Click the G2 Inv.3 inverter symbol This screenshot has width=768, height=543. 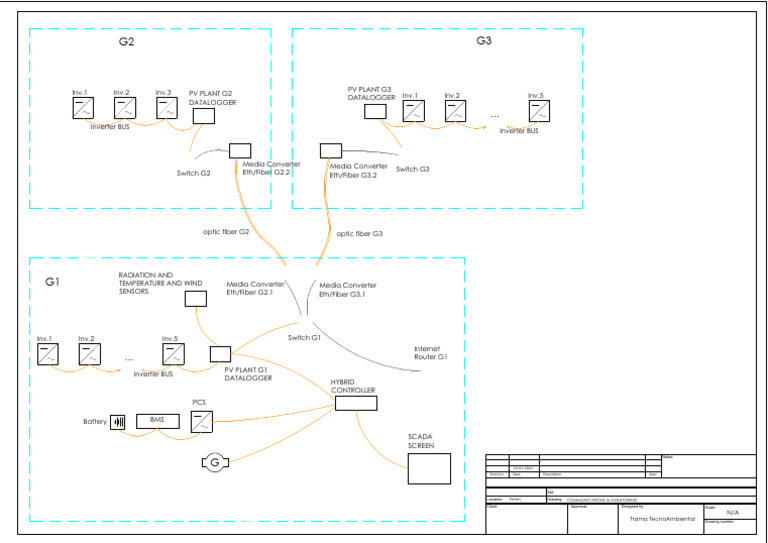167,108
